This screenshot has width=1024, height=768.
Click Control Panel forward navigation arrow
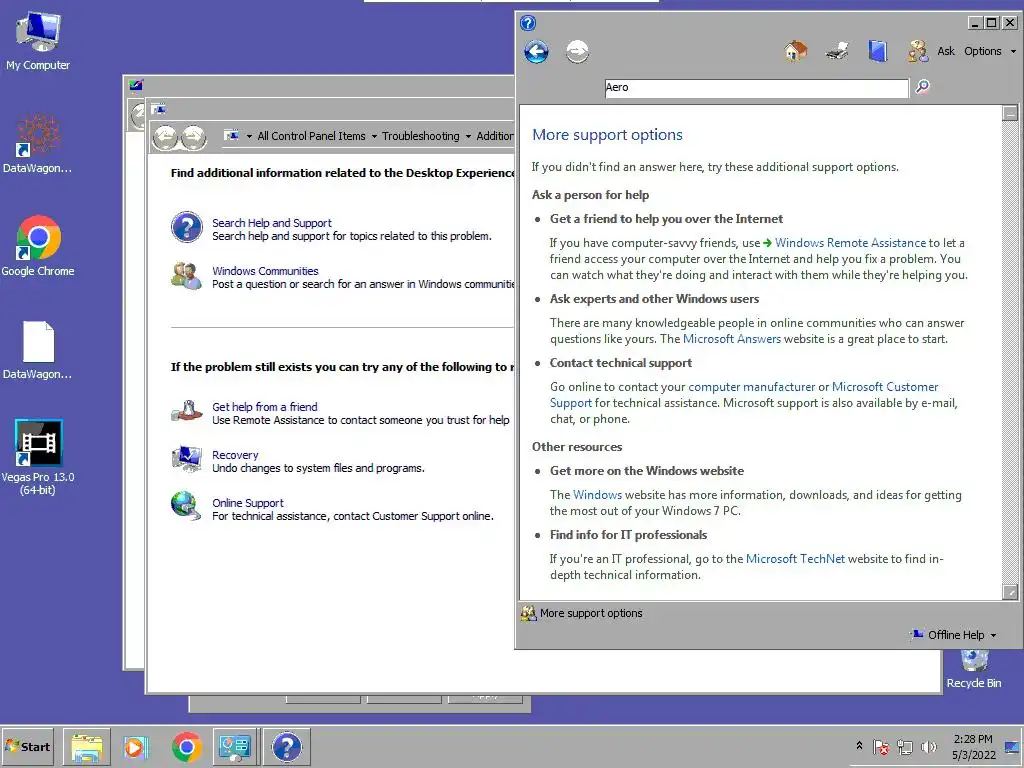193,137
